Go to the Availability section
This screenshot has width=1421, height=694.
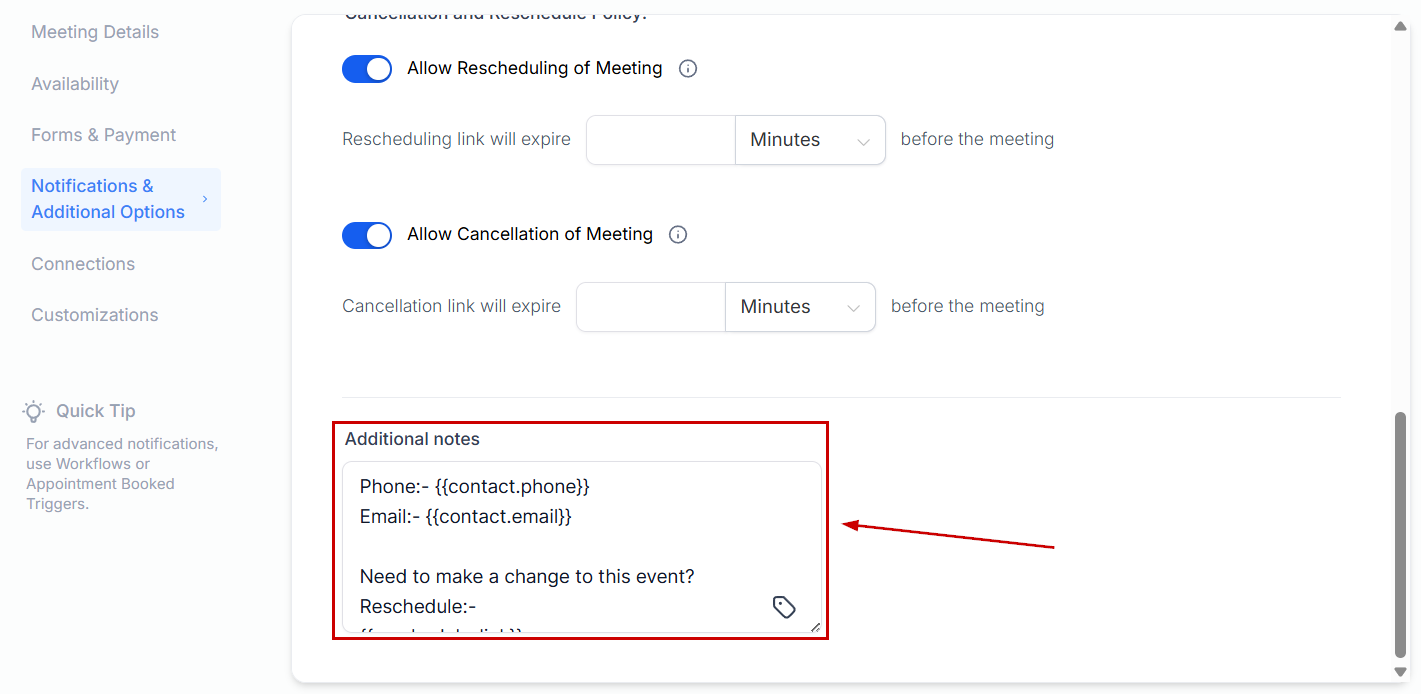coord(75,84)
